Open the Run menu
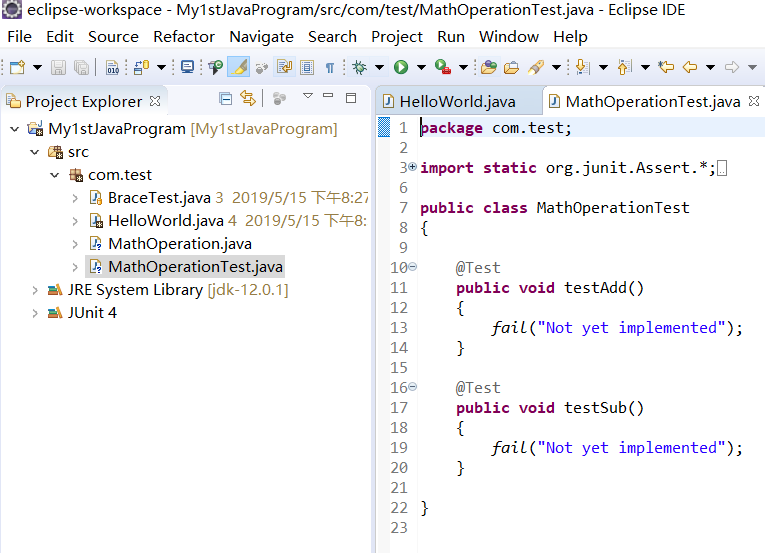Screen dimensions: 765x553 451,37
